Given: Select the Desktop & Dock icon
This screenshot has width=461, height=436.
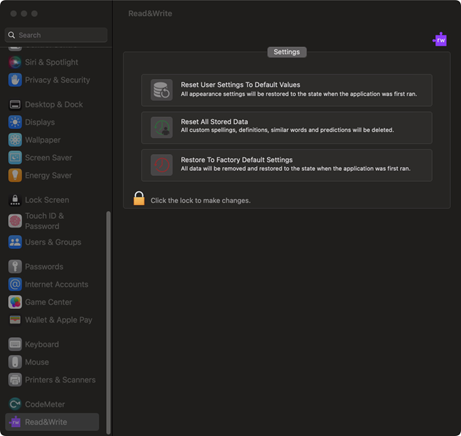Looking at the screenshot, I should [15, 105].
